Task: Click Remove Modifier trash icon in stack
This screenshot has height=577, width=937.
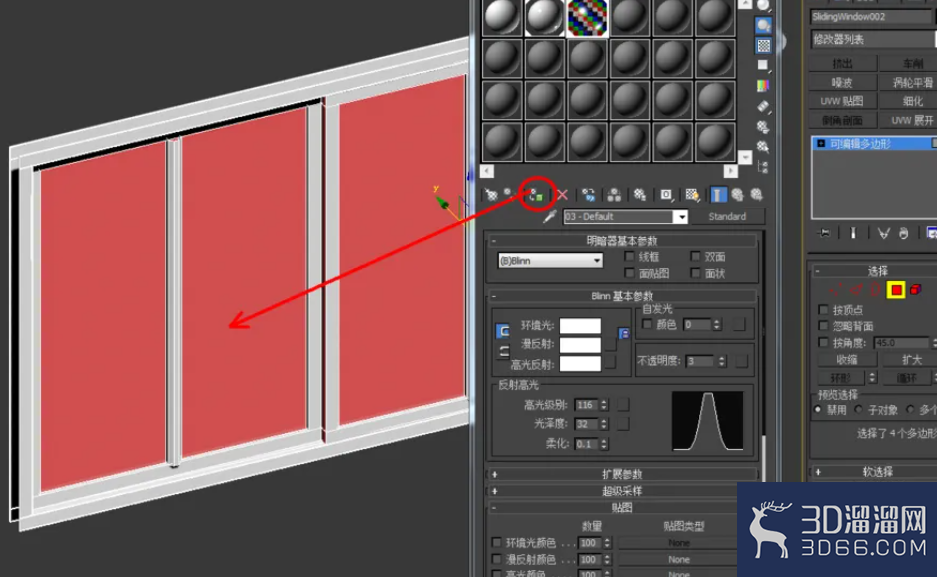Action: point(904,233)
